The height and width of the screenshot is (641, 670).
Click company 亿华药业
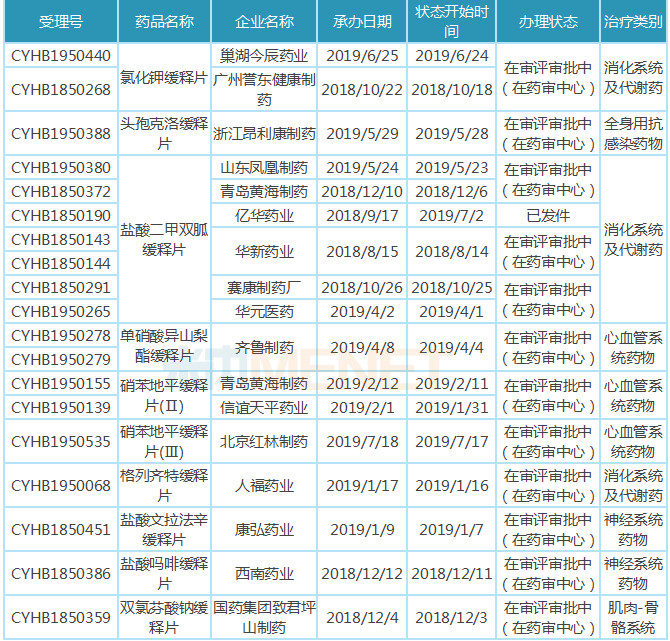point(264,215)
